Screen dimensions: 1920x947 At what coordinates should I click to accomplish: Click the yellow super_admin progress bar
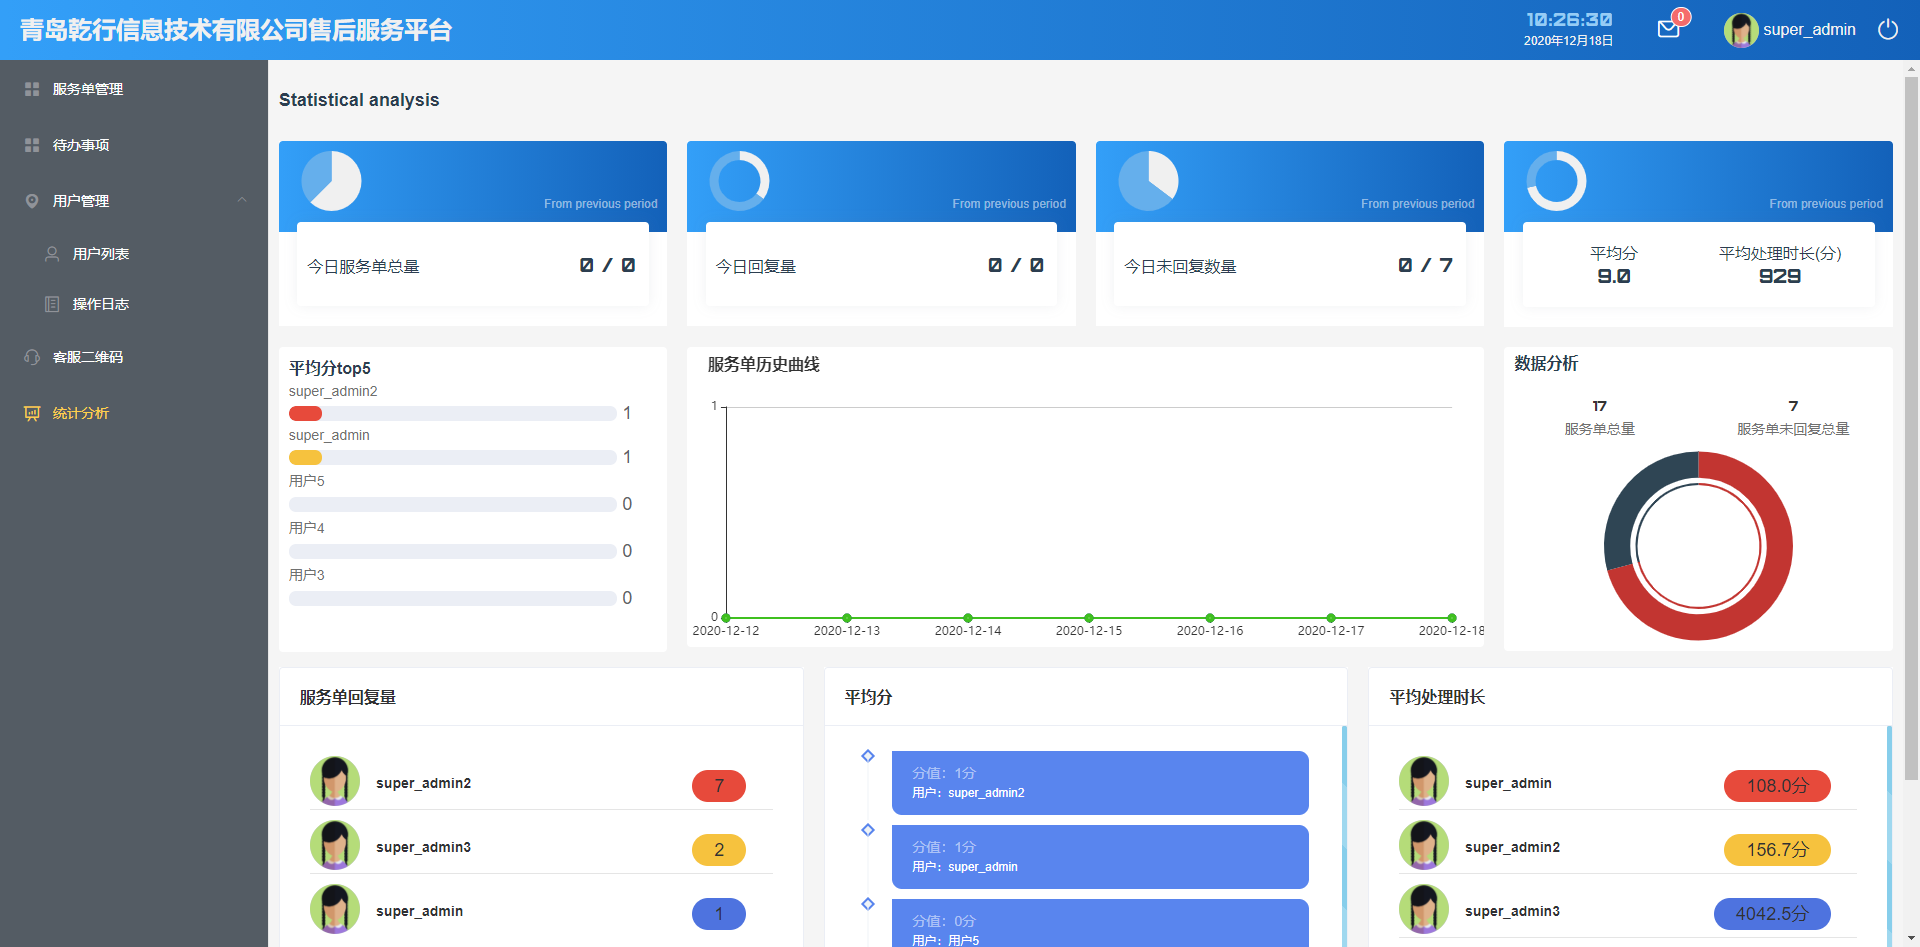tap(306, 458)
